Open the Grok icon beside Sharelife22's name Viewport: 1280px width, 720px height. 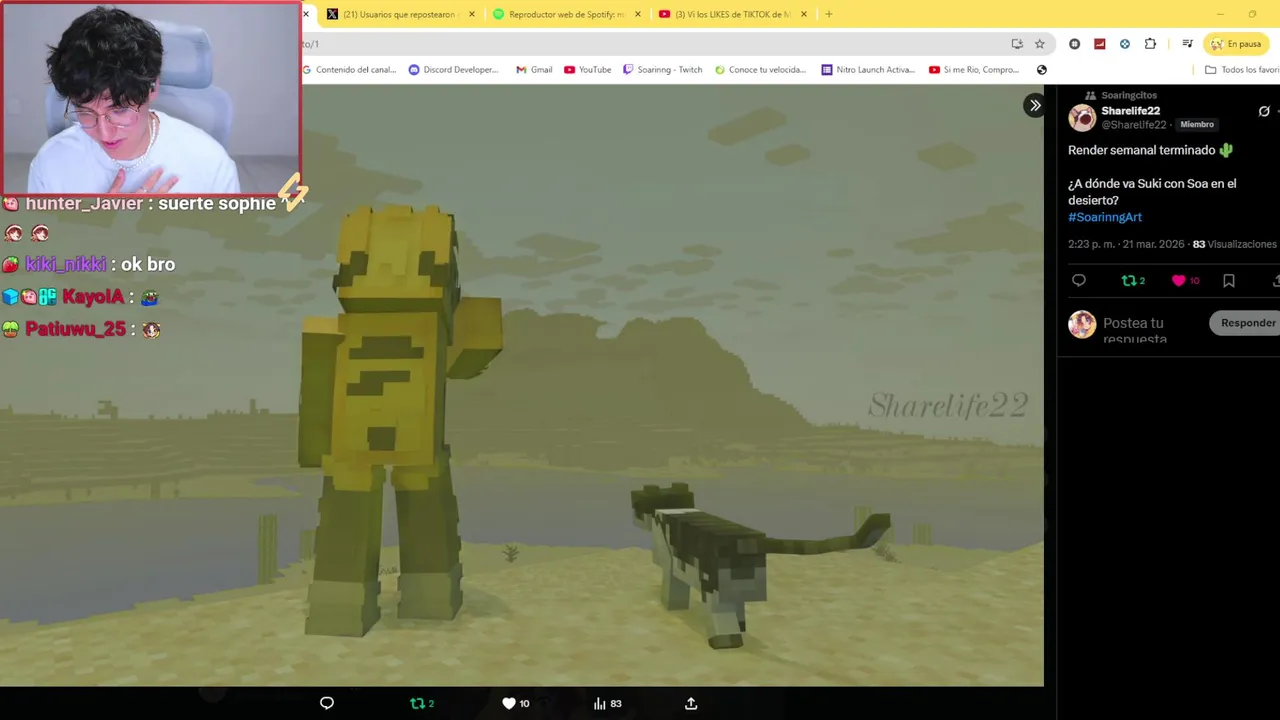1264,111
